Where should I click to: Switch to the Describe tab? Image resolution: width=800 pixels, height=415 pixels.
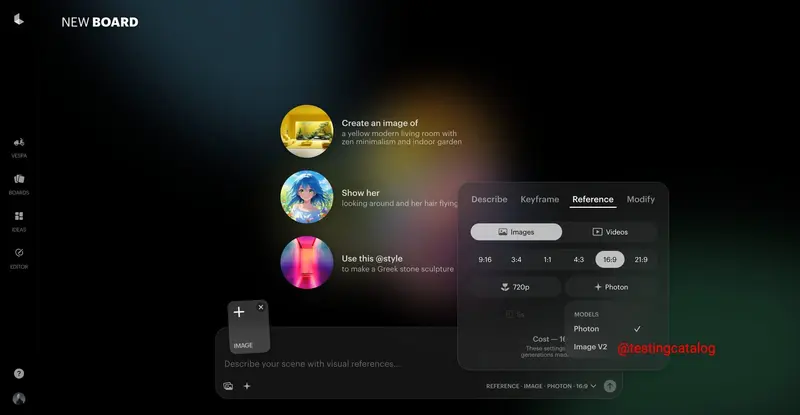[x=489, y=200]
